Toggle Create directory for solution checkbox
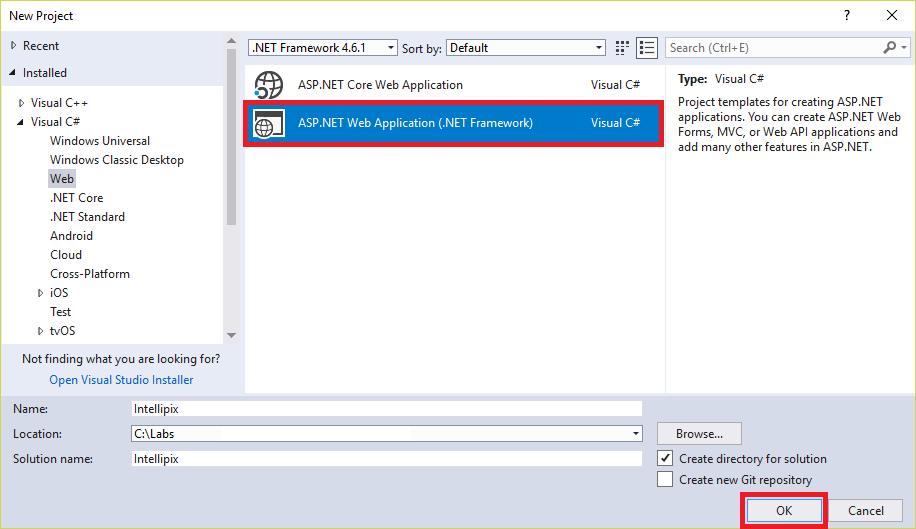Image resolution: width=916 pixels, height=529 pixels. tap(665, 458)
